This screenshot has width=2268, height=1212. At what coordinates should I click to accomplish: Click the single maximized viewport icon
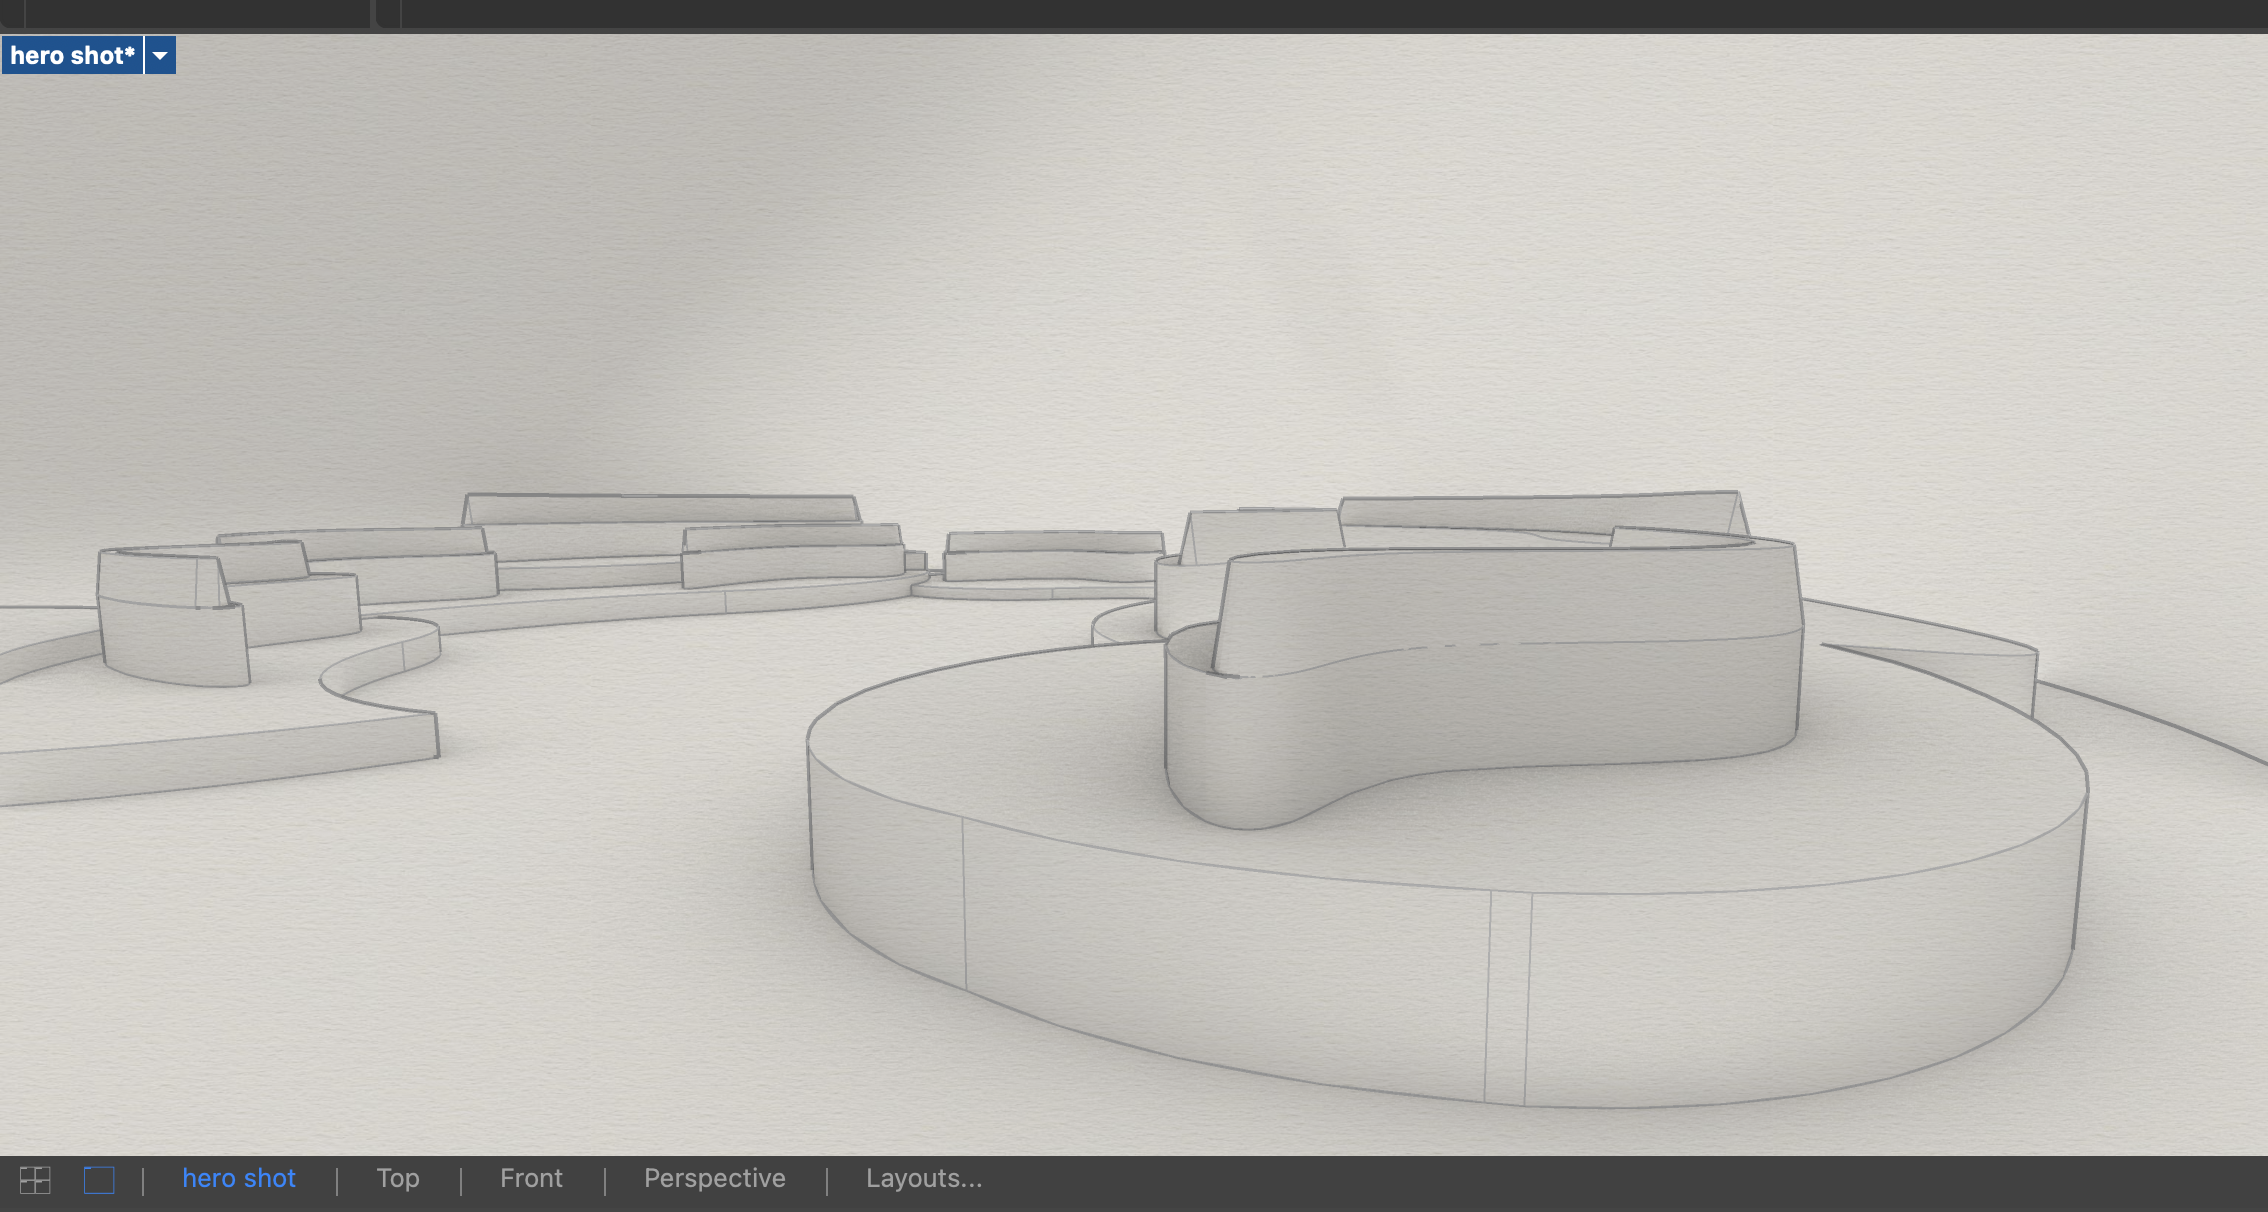[x=100, y=1180]
